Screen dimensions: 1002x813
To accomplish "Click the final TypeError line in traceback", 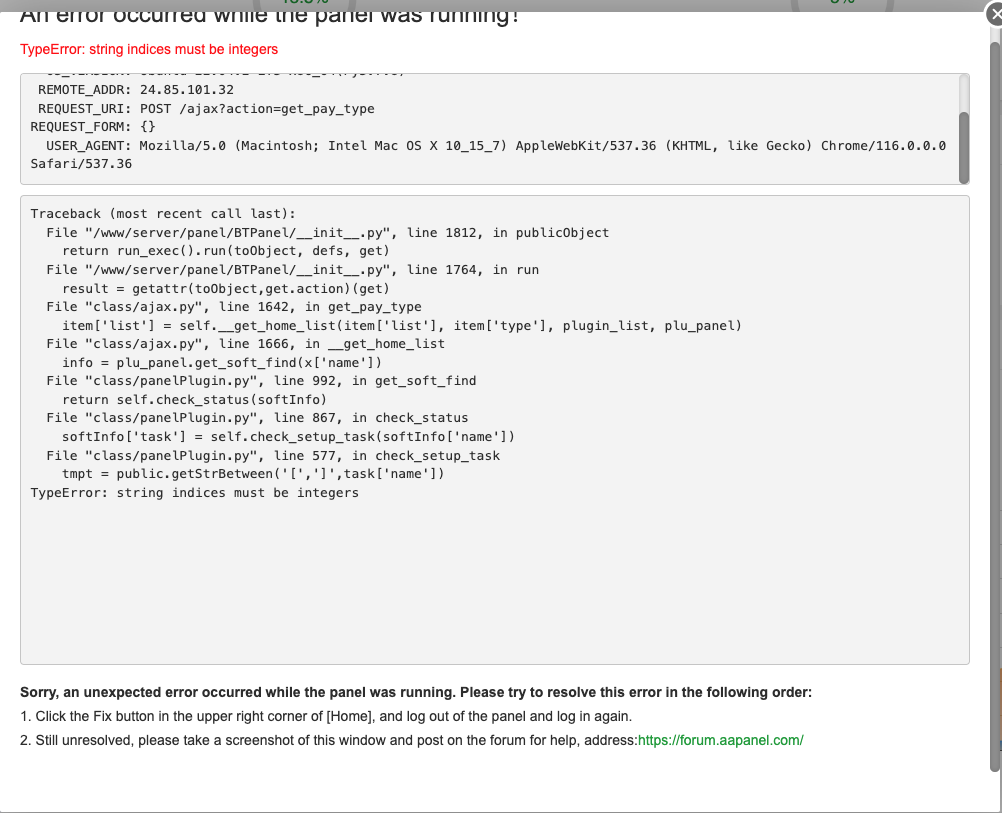I will click(x=194, y=493).
